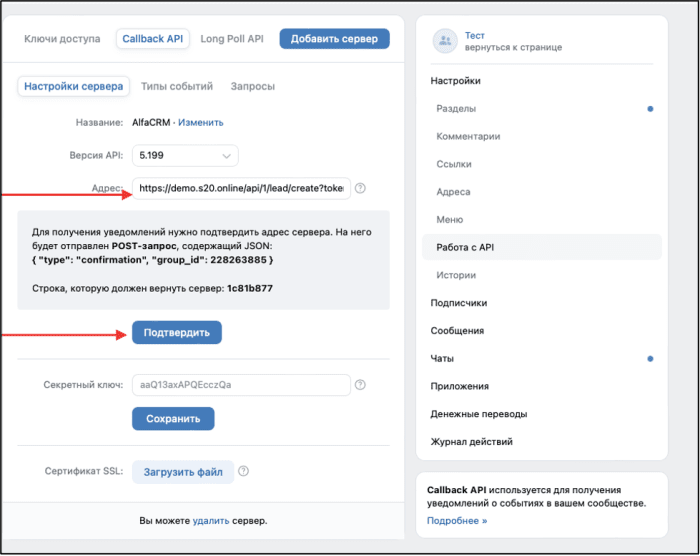Open the Версия API 5.199 dropdown
The image size is (700, 556).
(x=185, y=156)
